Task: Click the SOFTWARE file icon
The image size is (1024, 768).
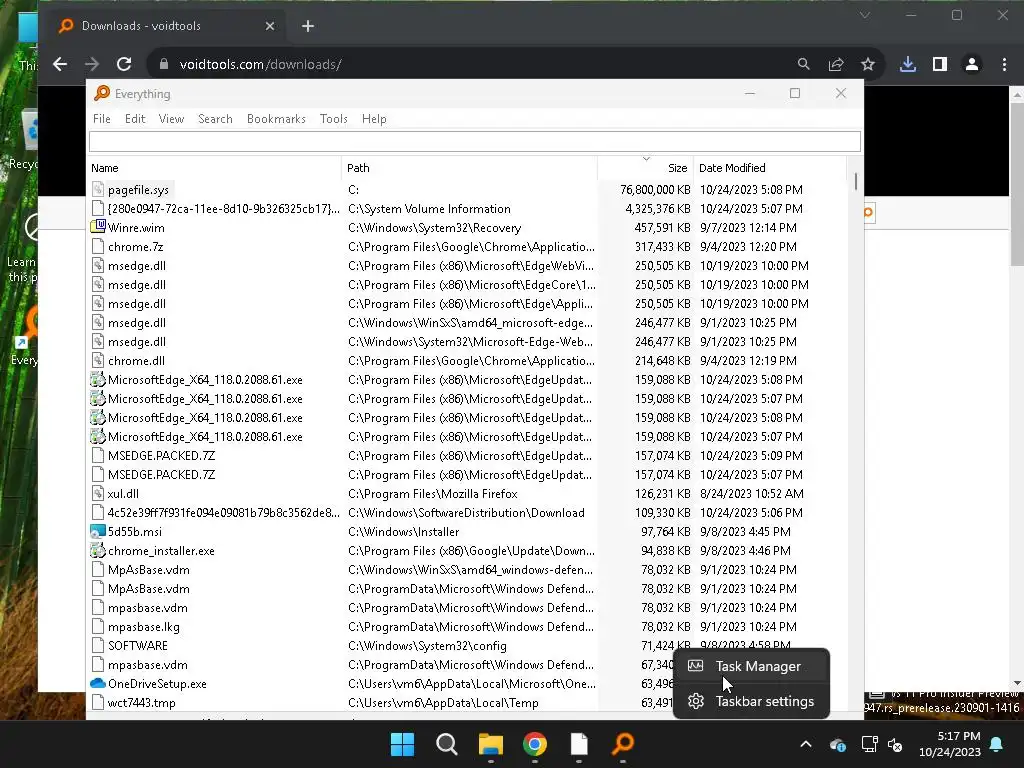Action: click(98, 645)
